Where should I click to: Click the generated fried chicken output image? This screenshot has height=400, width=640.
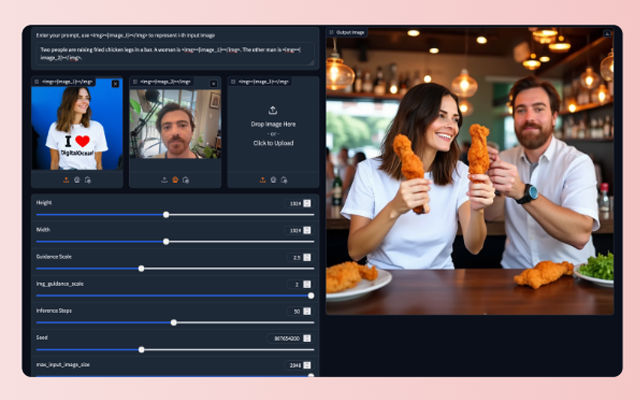pos(470,171)
